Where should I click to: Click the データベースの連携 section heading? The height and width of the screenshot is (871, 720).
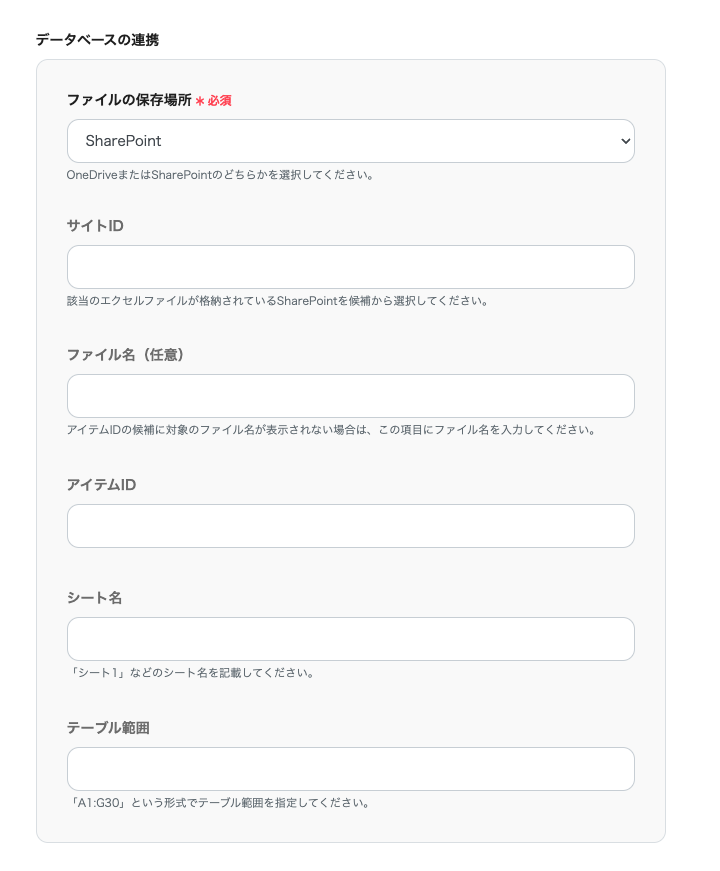coord(97,40)
